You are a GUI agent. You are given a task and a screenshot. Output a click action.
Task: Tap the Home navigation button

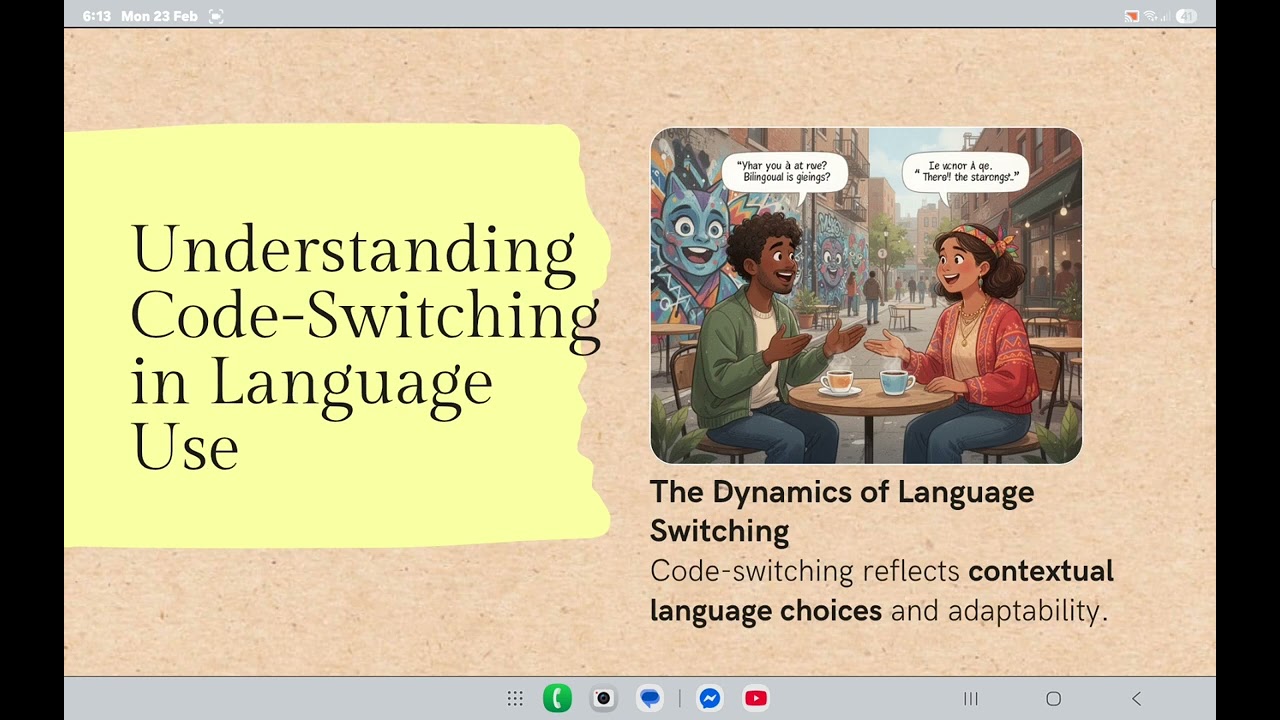pyautogui.click(x=1053, y=699)
